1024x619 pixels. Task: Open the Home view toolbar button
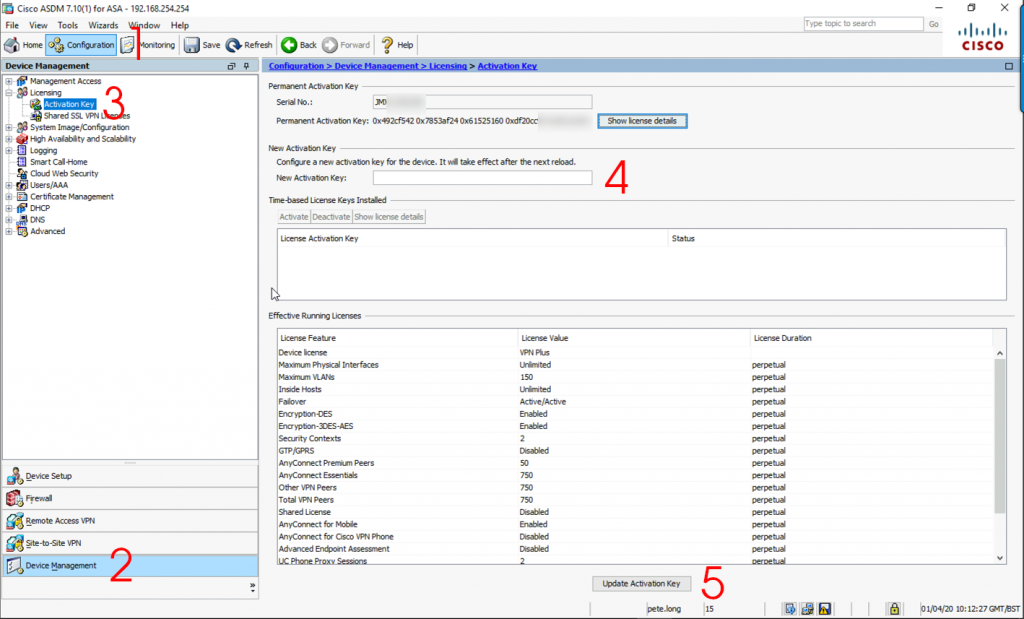(x=24, y=45)
